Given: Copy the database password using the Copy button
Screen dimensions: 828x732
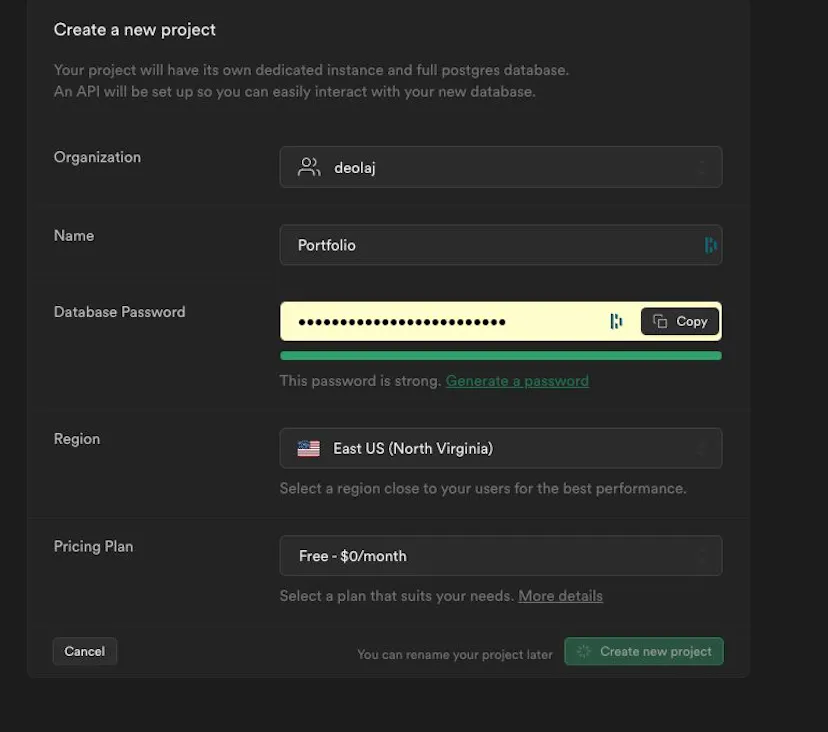Looking at the screenshot, I should (x=679, y=321).
